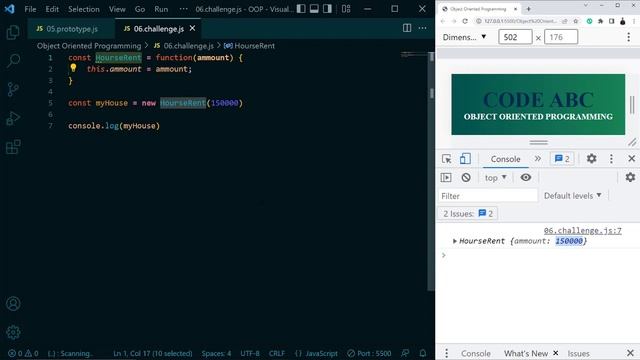This screenshot has height=360, width=640.
Task: Edit the width field showing 502
Action: (515, 37)
